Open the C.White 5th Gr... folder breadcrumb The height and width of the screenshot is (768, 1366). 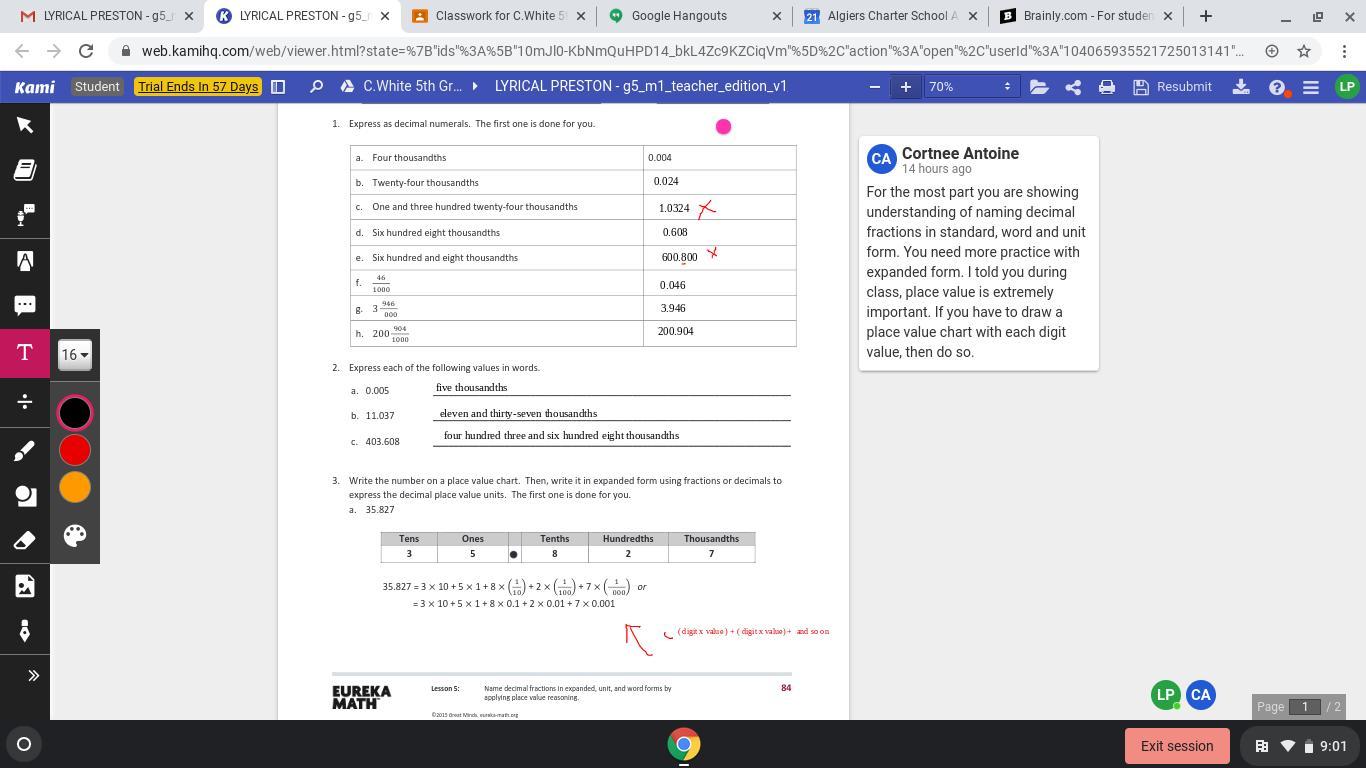pyautogui.click(x=412, y=87)
